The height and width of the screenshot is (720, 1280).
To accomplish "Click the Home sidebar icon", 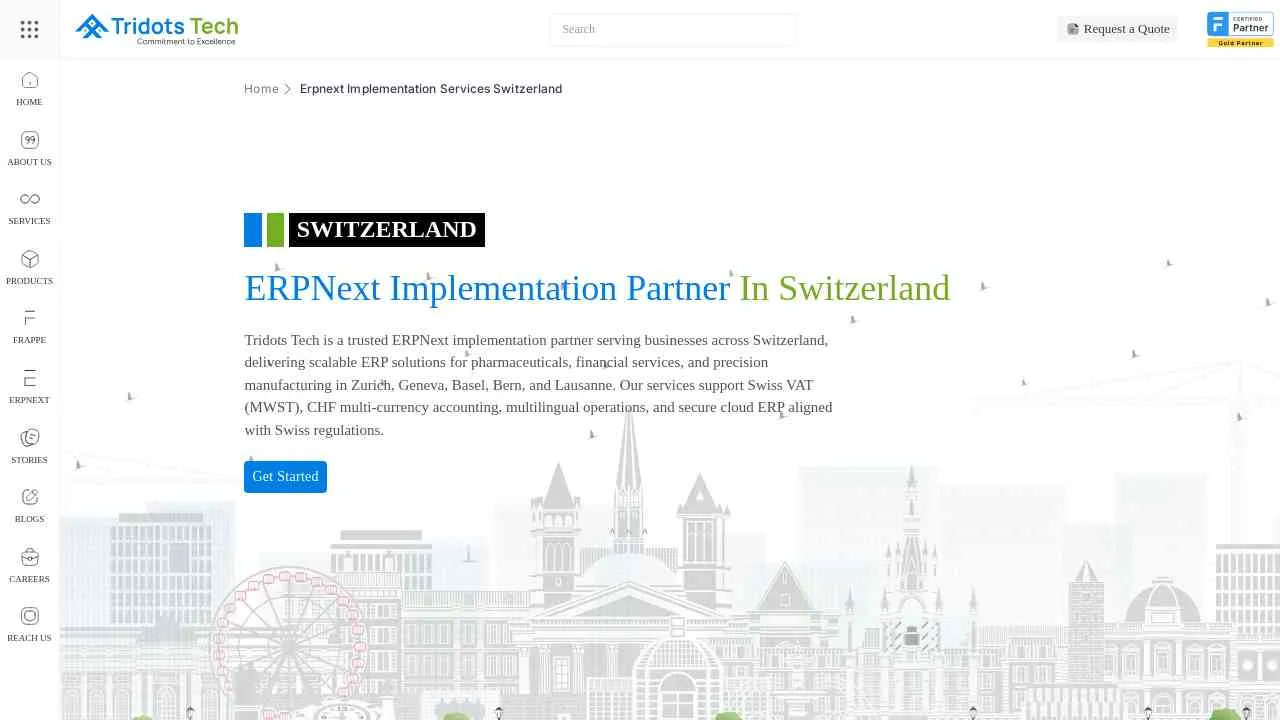I will coord(29,80).
